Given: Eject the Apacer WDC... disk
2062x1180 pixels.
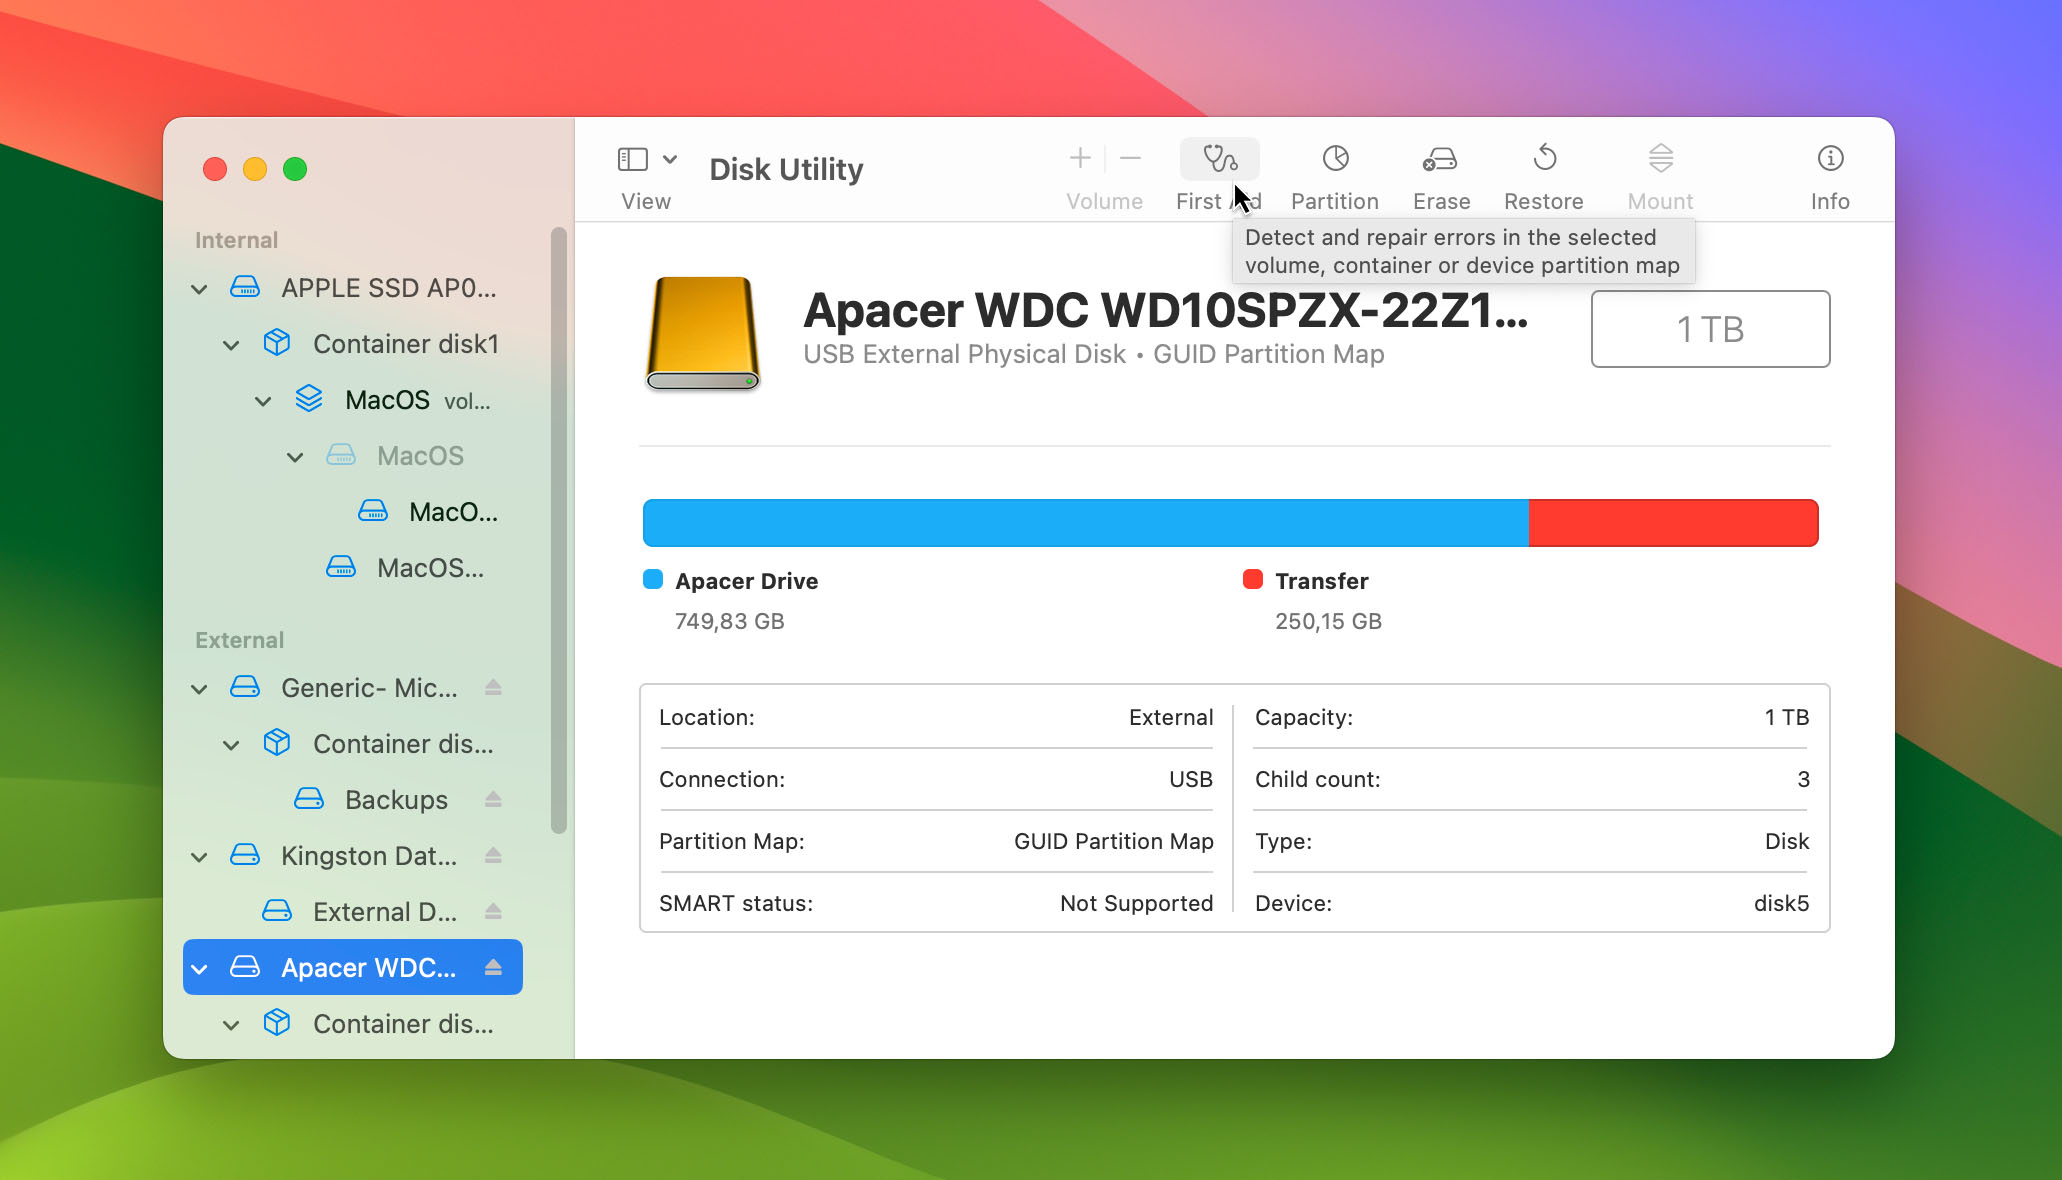Looking at the screenshot, I should [x=493, y=967].
